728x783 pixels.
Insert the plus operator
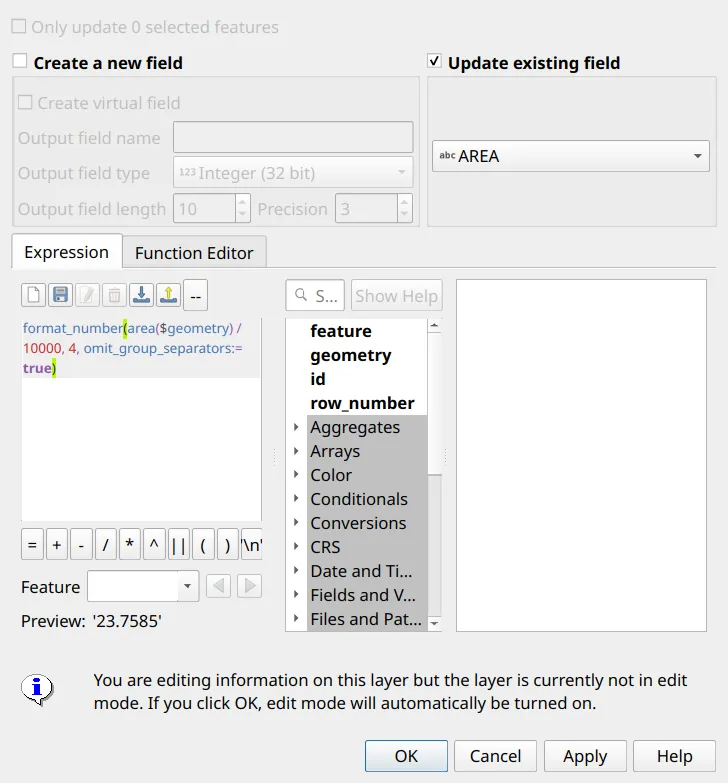57,544
